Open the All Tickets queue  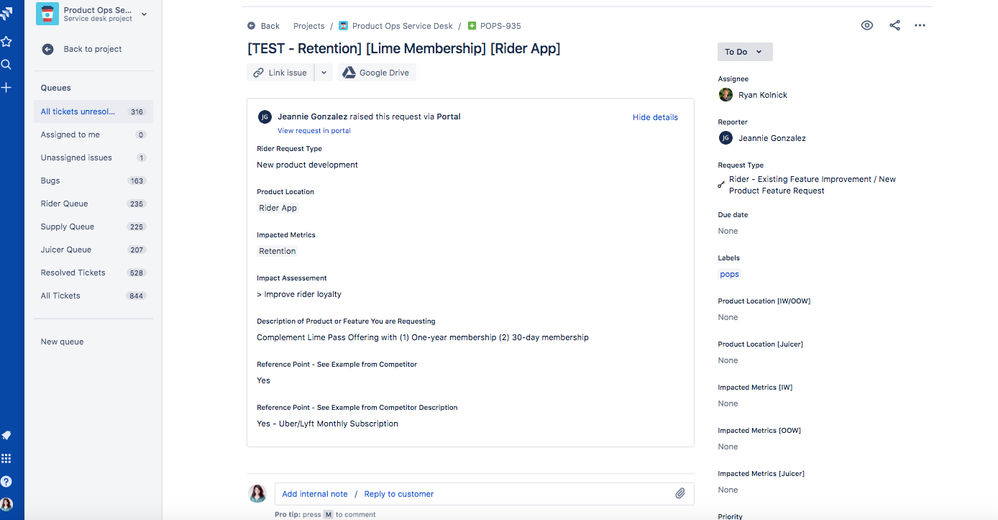[93, 295]
